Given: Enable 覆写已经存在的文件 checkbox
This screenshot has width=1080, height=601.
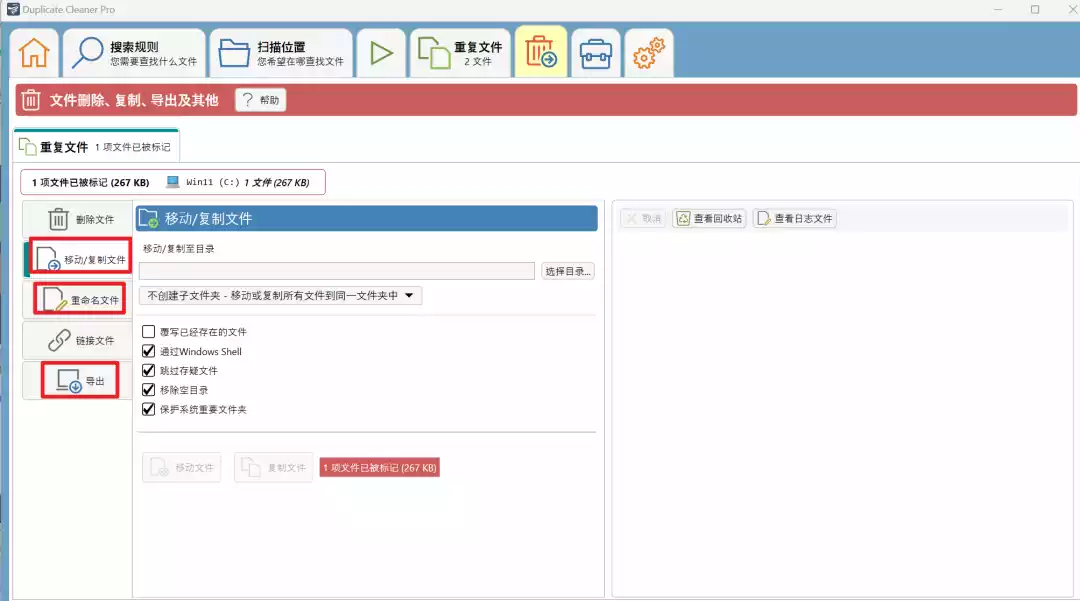Looking at the screenshot, I should [x=149, y=332].
